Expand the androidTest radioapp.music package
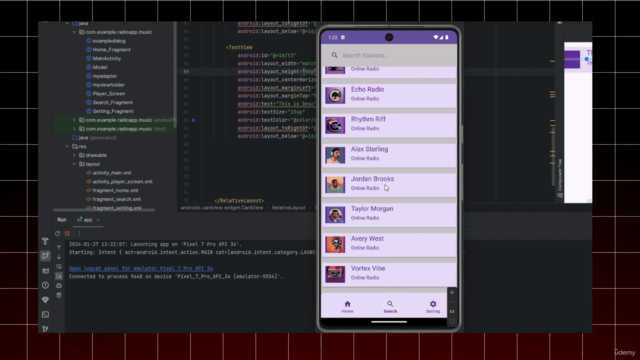 (74, 120)
